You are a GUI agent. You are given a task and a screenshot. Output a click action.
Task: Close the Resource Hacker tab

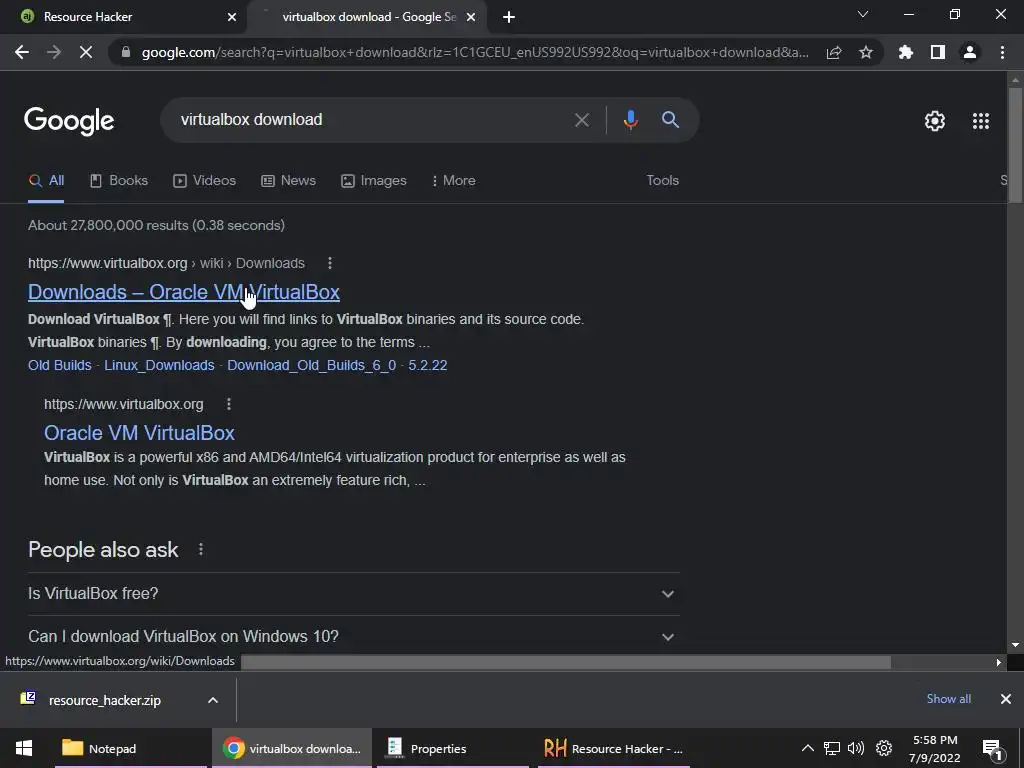(x=232, y=17)
